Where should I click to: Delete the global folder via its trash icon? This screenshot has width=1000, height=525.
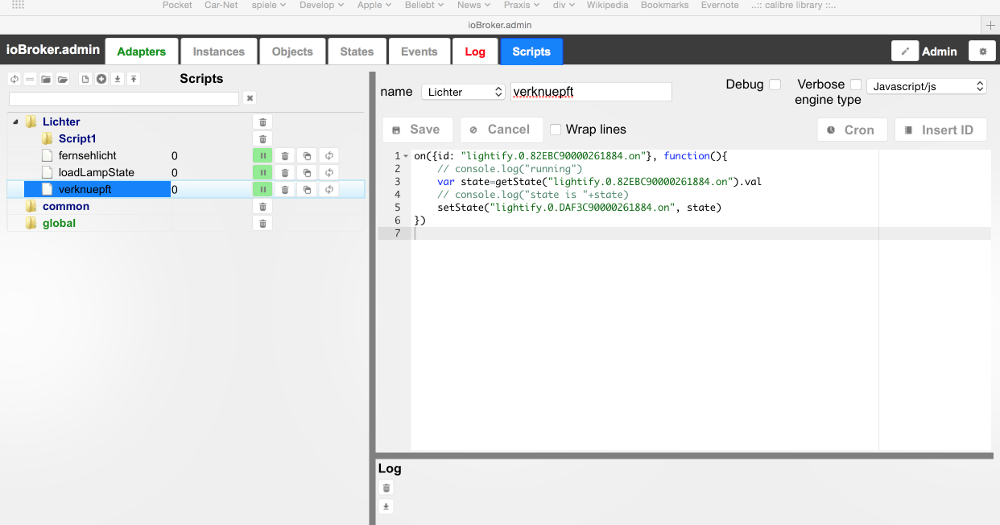click(263, 223)
